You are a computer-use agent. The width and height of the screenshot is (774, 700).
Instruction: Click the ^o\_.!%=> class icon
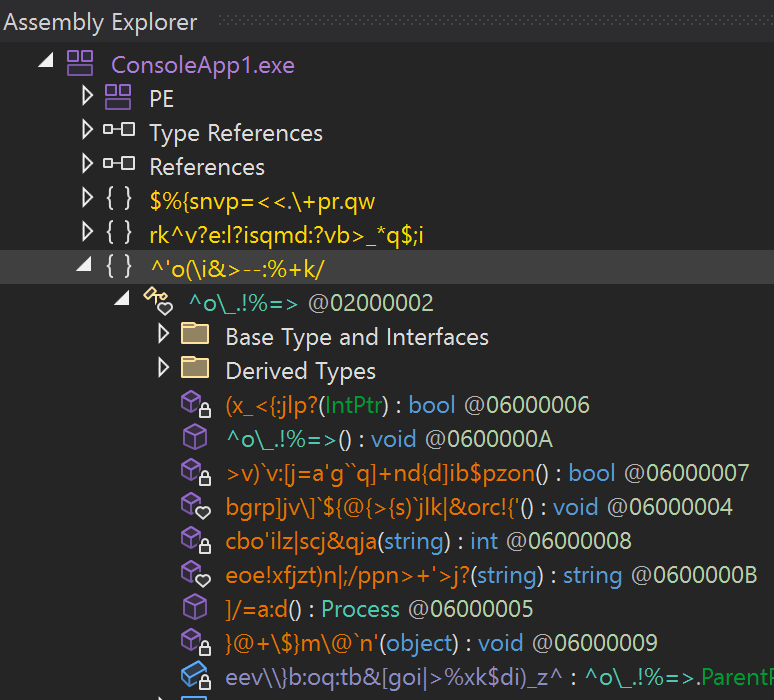(157, 301)
